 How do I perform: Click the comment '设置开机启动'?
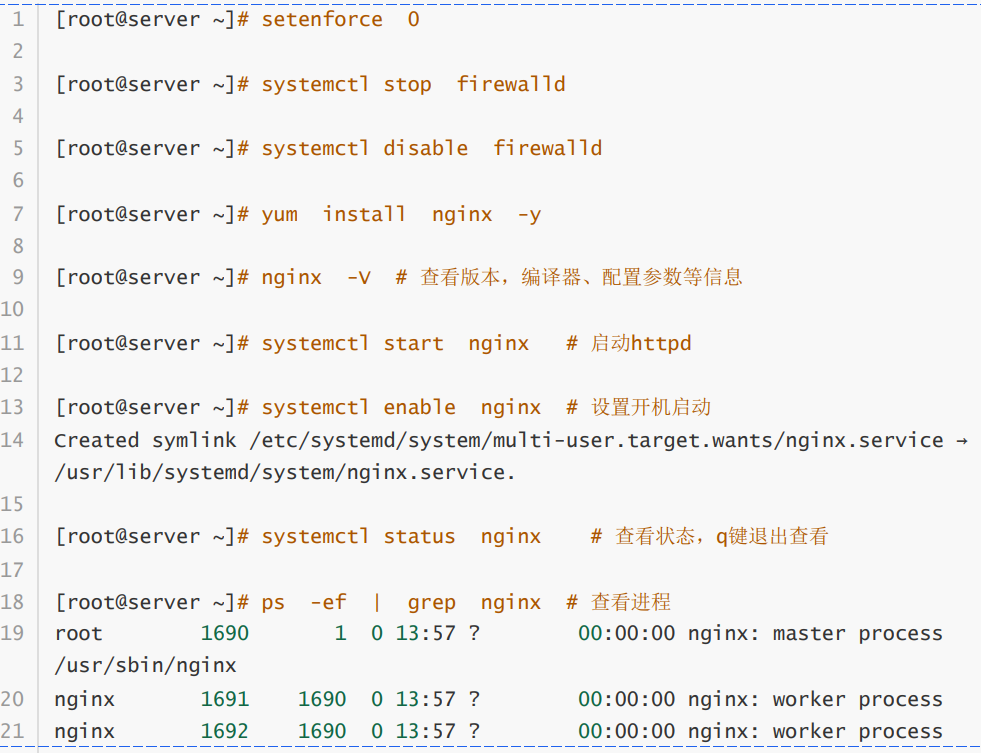[x=651, y=408]
